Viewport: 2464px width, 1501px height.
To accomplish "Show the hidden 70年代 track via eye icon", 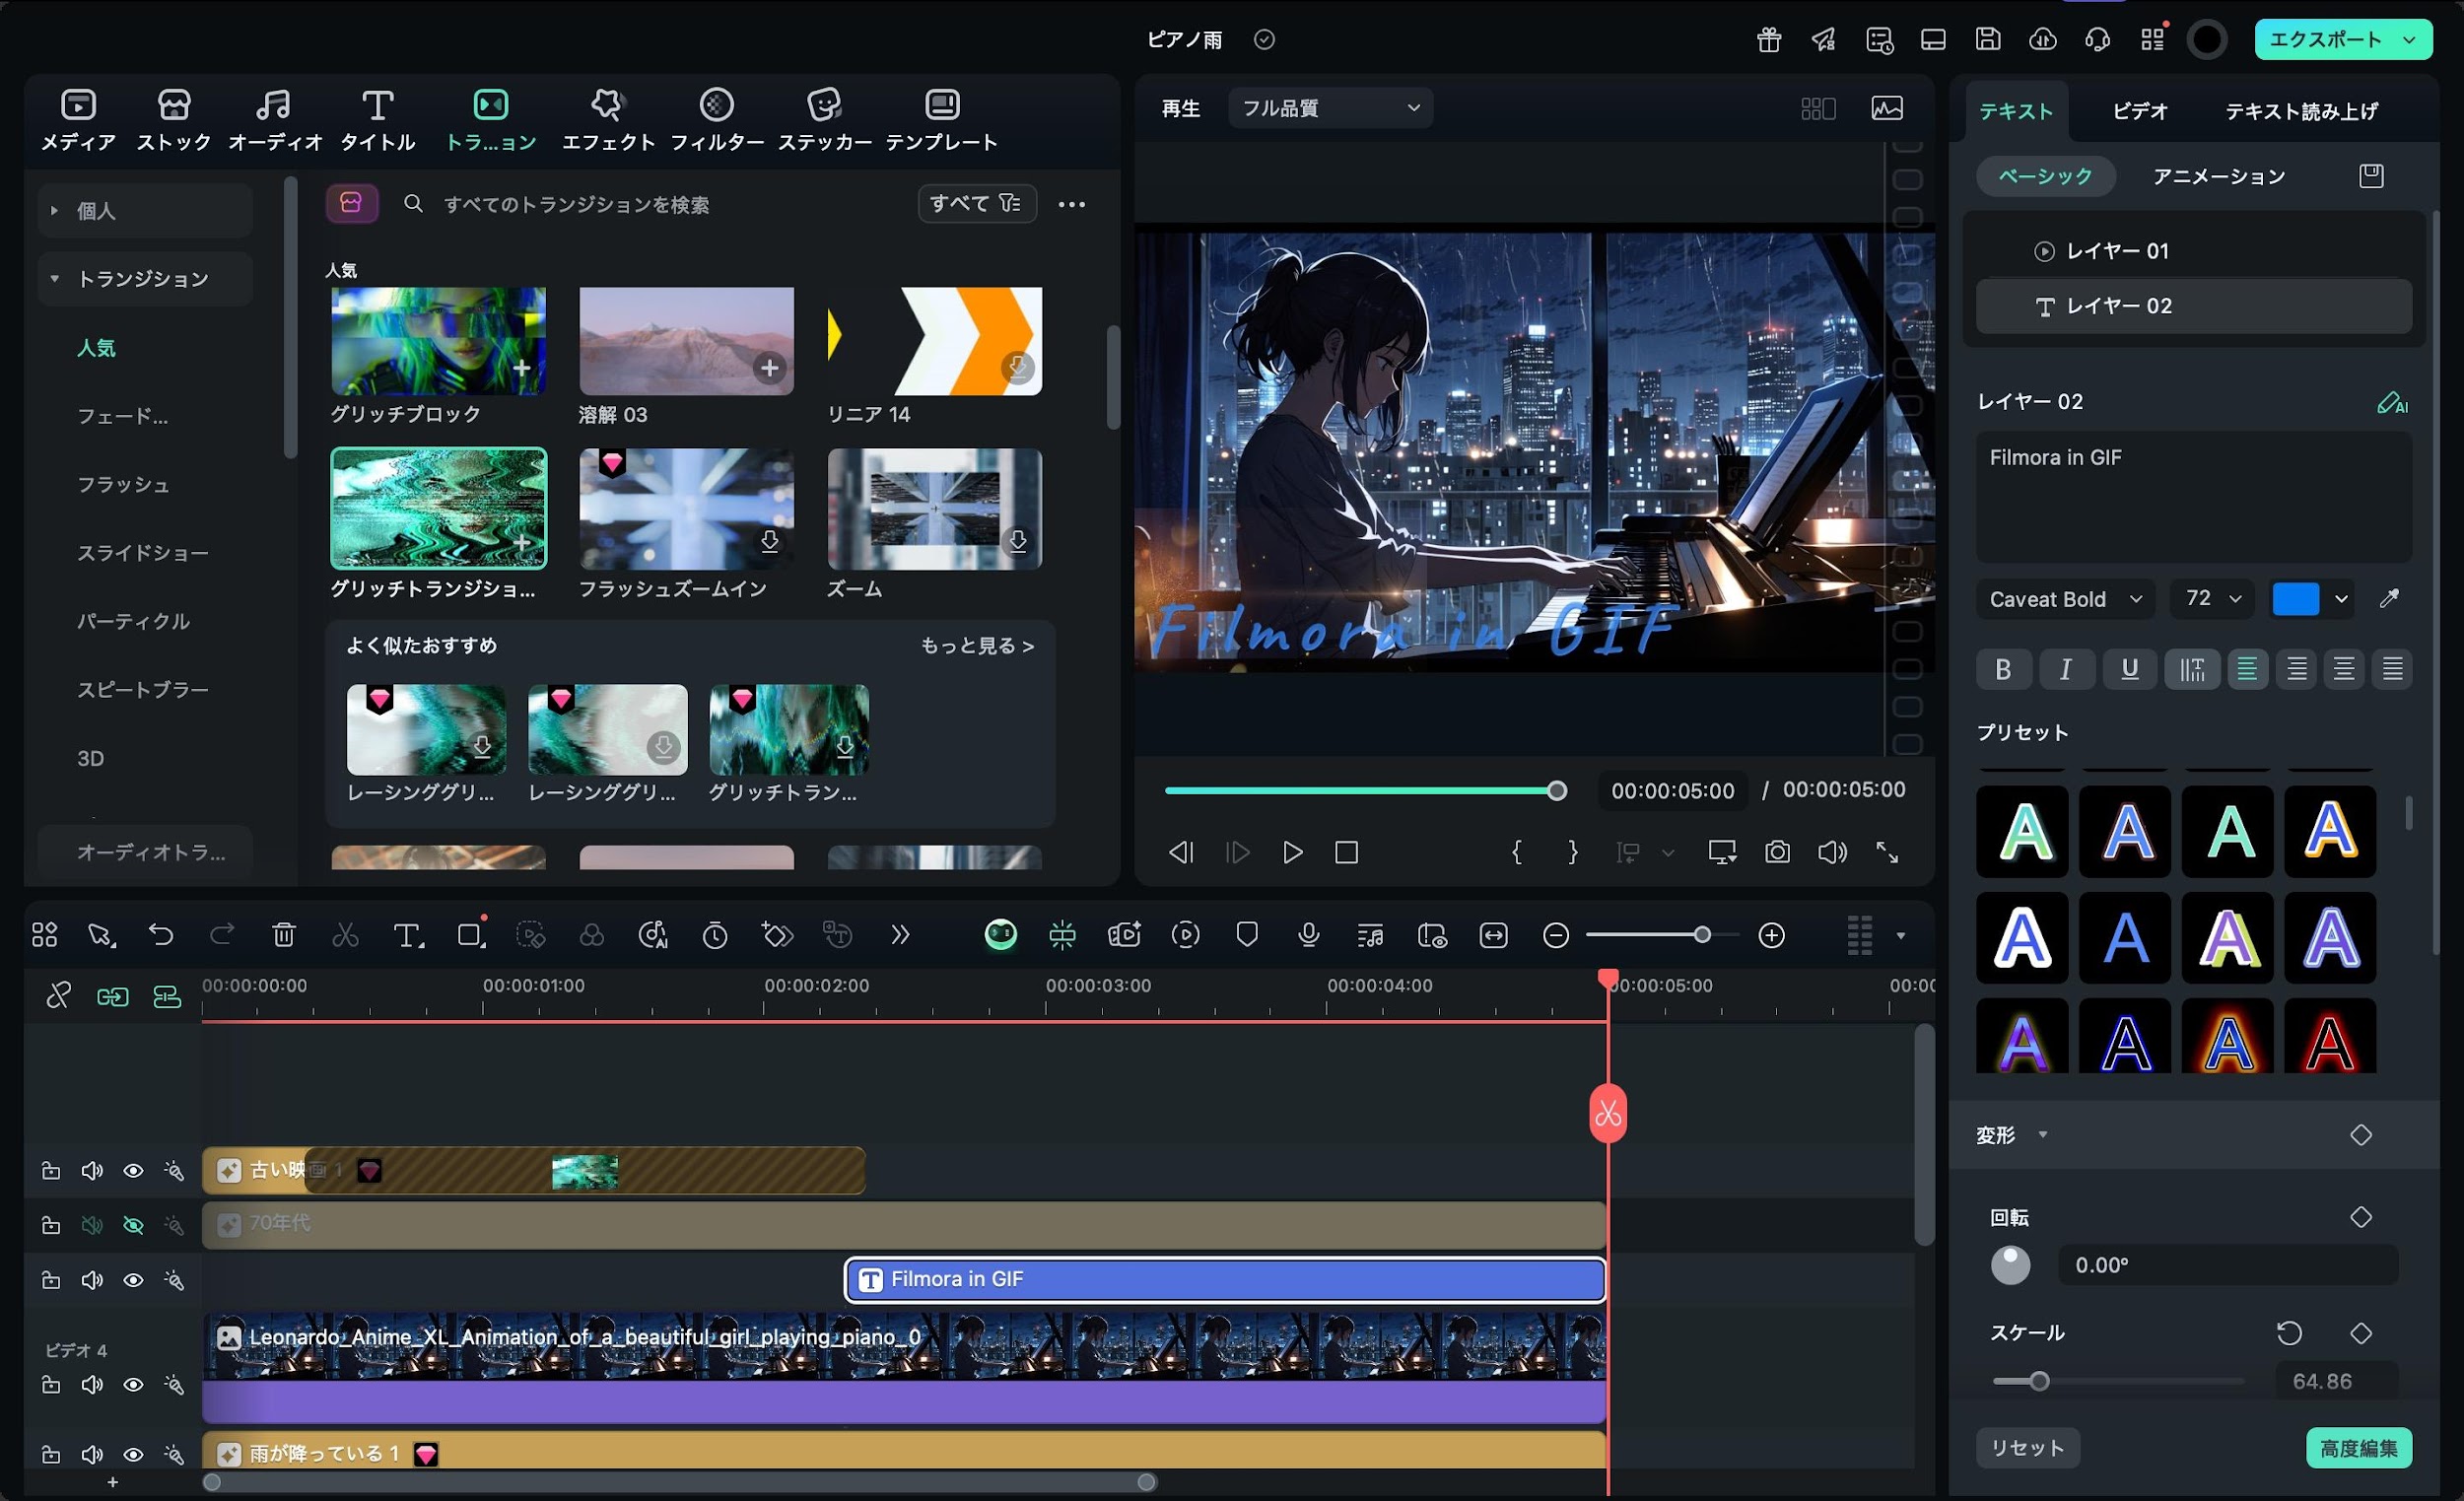I will pos(133,1225).
